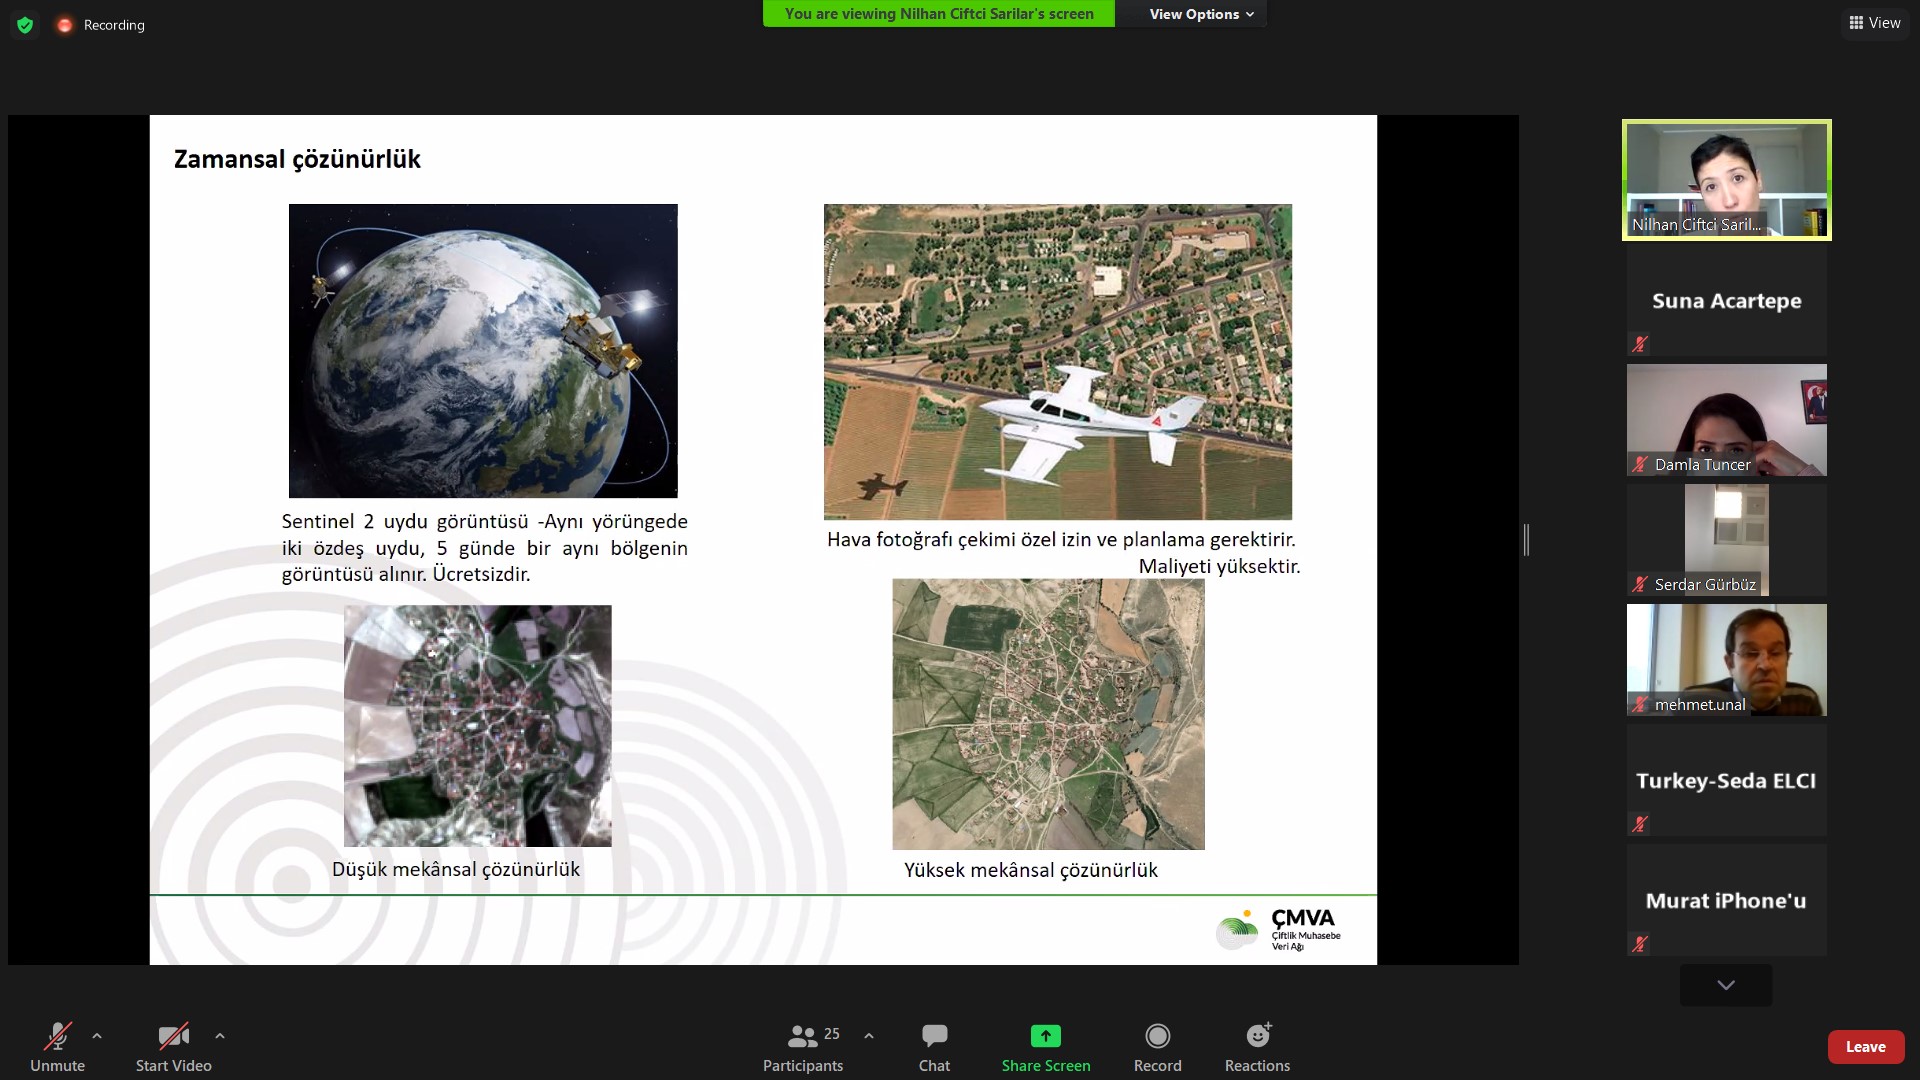This screenshot has width=1920, height=1080.
Task: Change layout with the View button
Action: [x=1875, y=23]
